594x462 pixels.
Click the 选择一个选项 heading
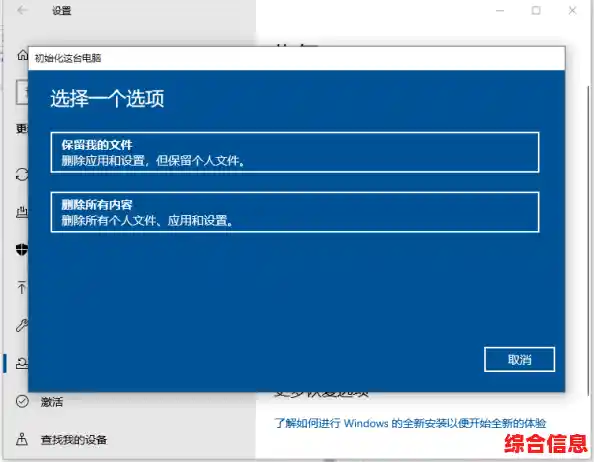pos(107,98)
